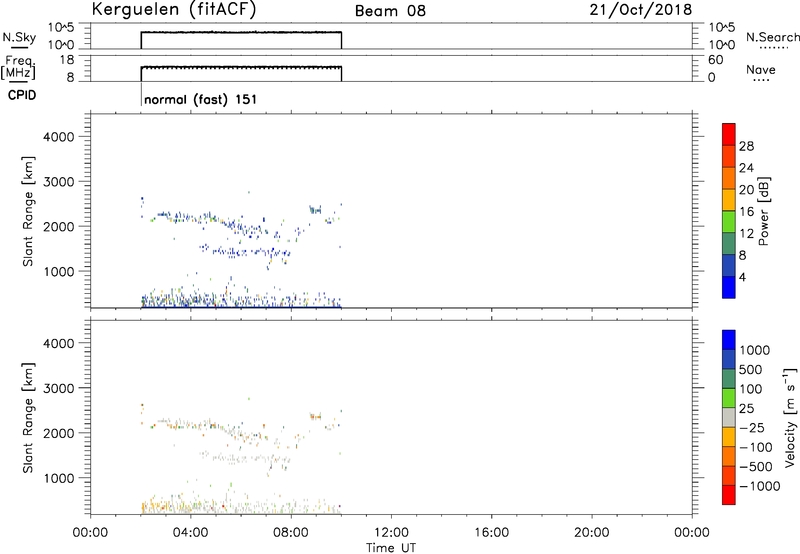Pick the yellow 16–20 dB power colorbar segment
The image size is (800, 554).
[729, 199]
